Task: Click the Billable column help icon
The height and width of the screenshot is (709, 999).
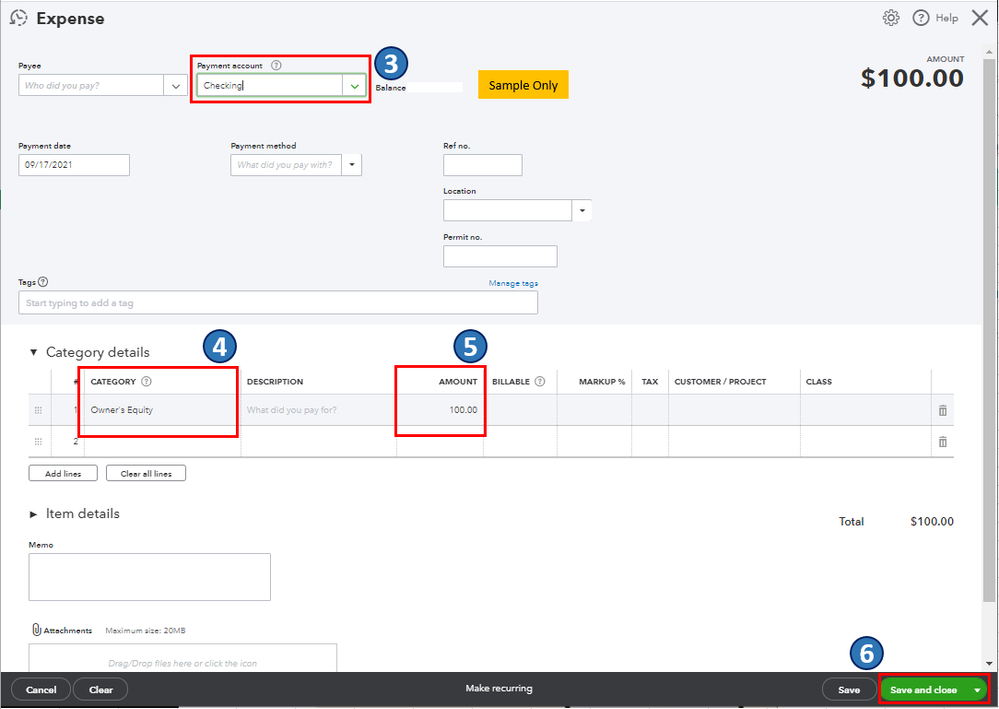Action: pos(540,382)
